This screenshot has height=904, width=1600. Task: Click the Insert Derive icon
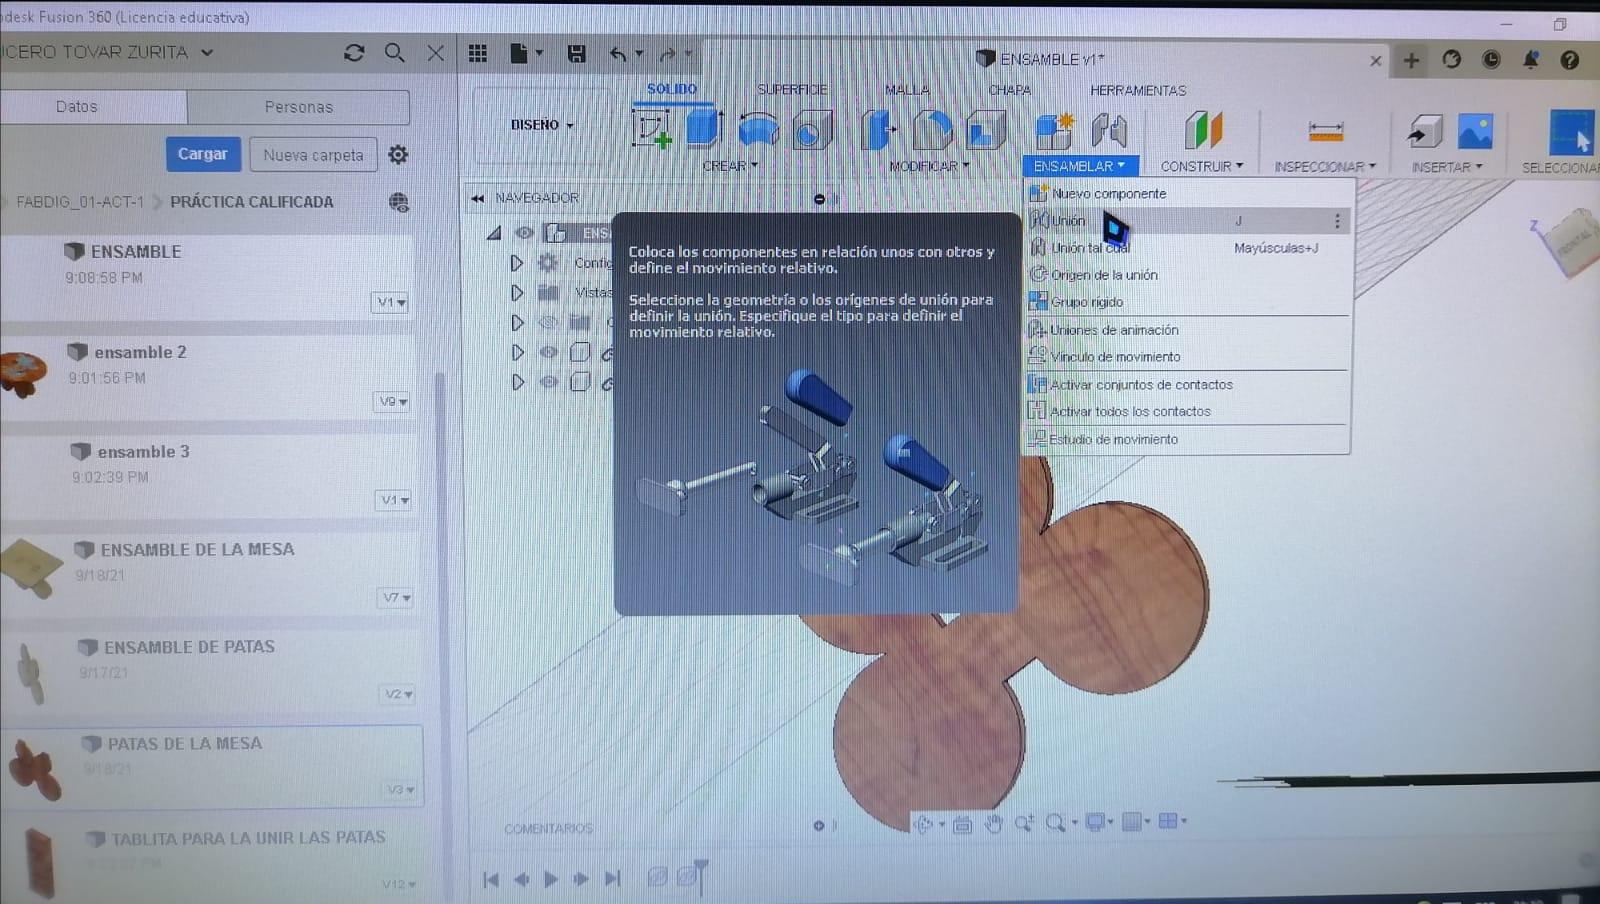point(1424,131)
